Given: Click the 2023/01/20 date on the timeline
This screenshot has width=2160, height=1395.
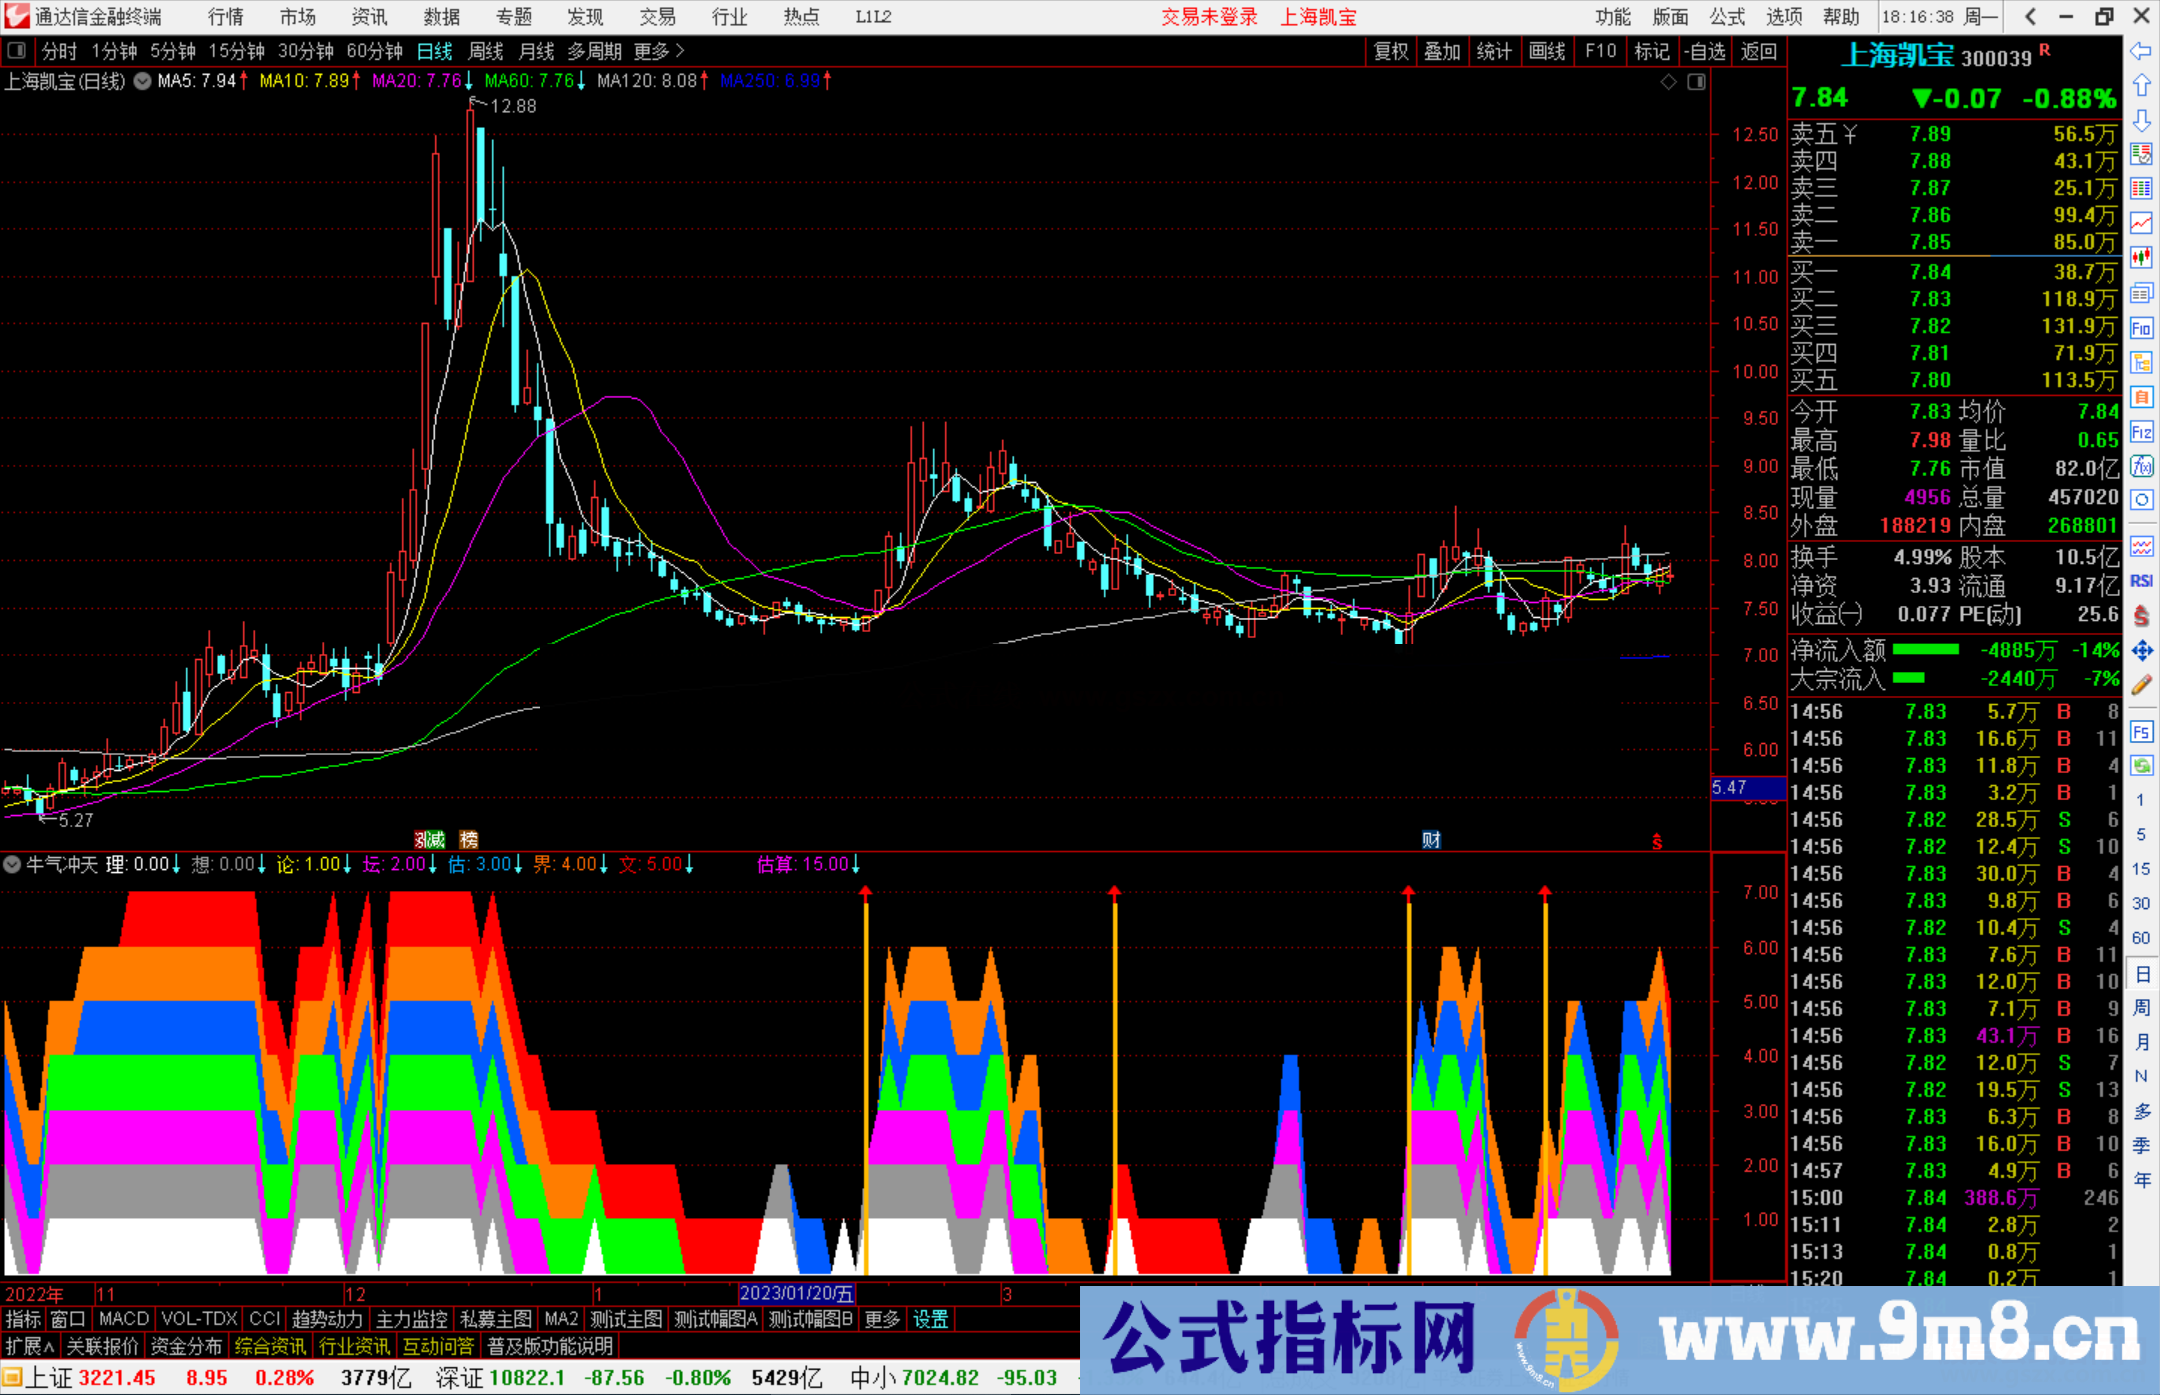Looking at the screenshot, I should pyautogui.click(x=795, y=1293).
